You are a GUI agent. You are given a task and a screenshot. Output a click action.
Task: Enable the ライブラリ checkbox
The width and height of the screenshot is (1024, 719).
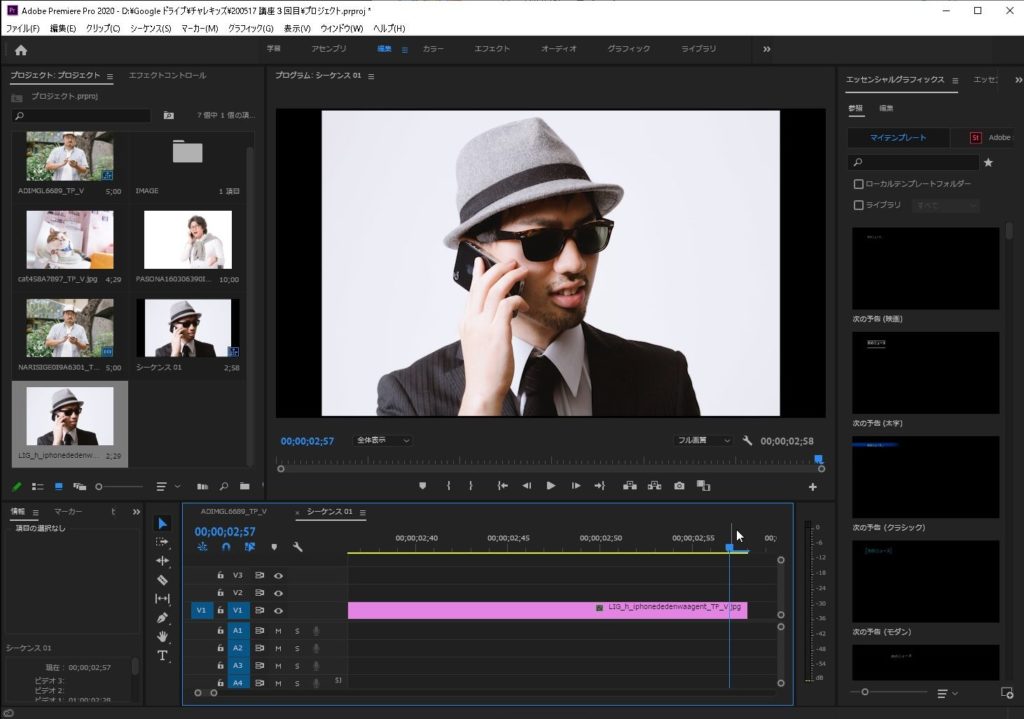[858, 205]
